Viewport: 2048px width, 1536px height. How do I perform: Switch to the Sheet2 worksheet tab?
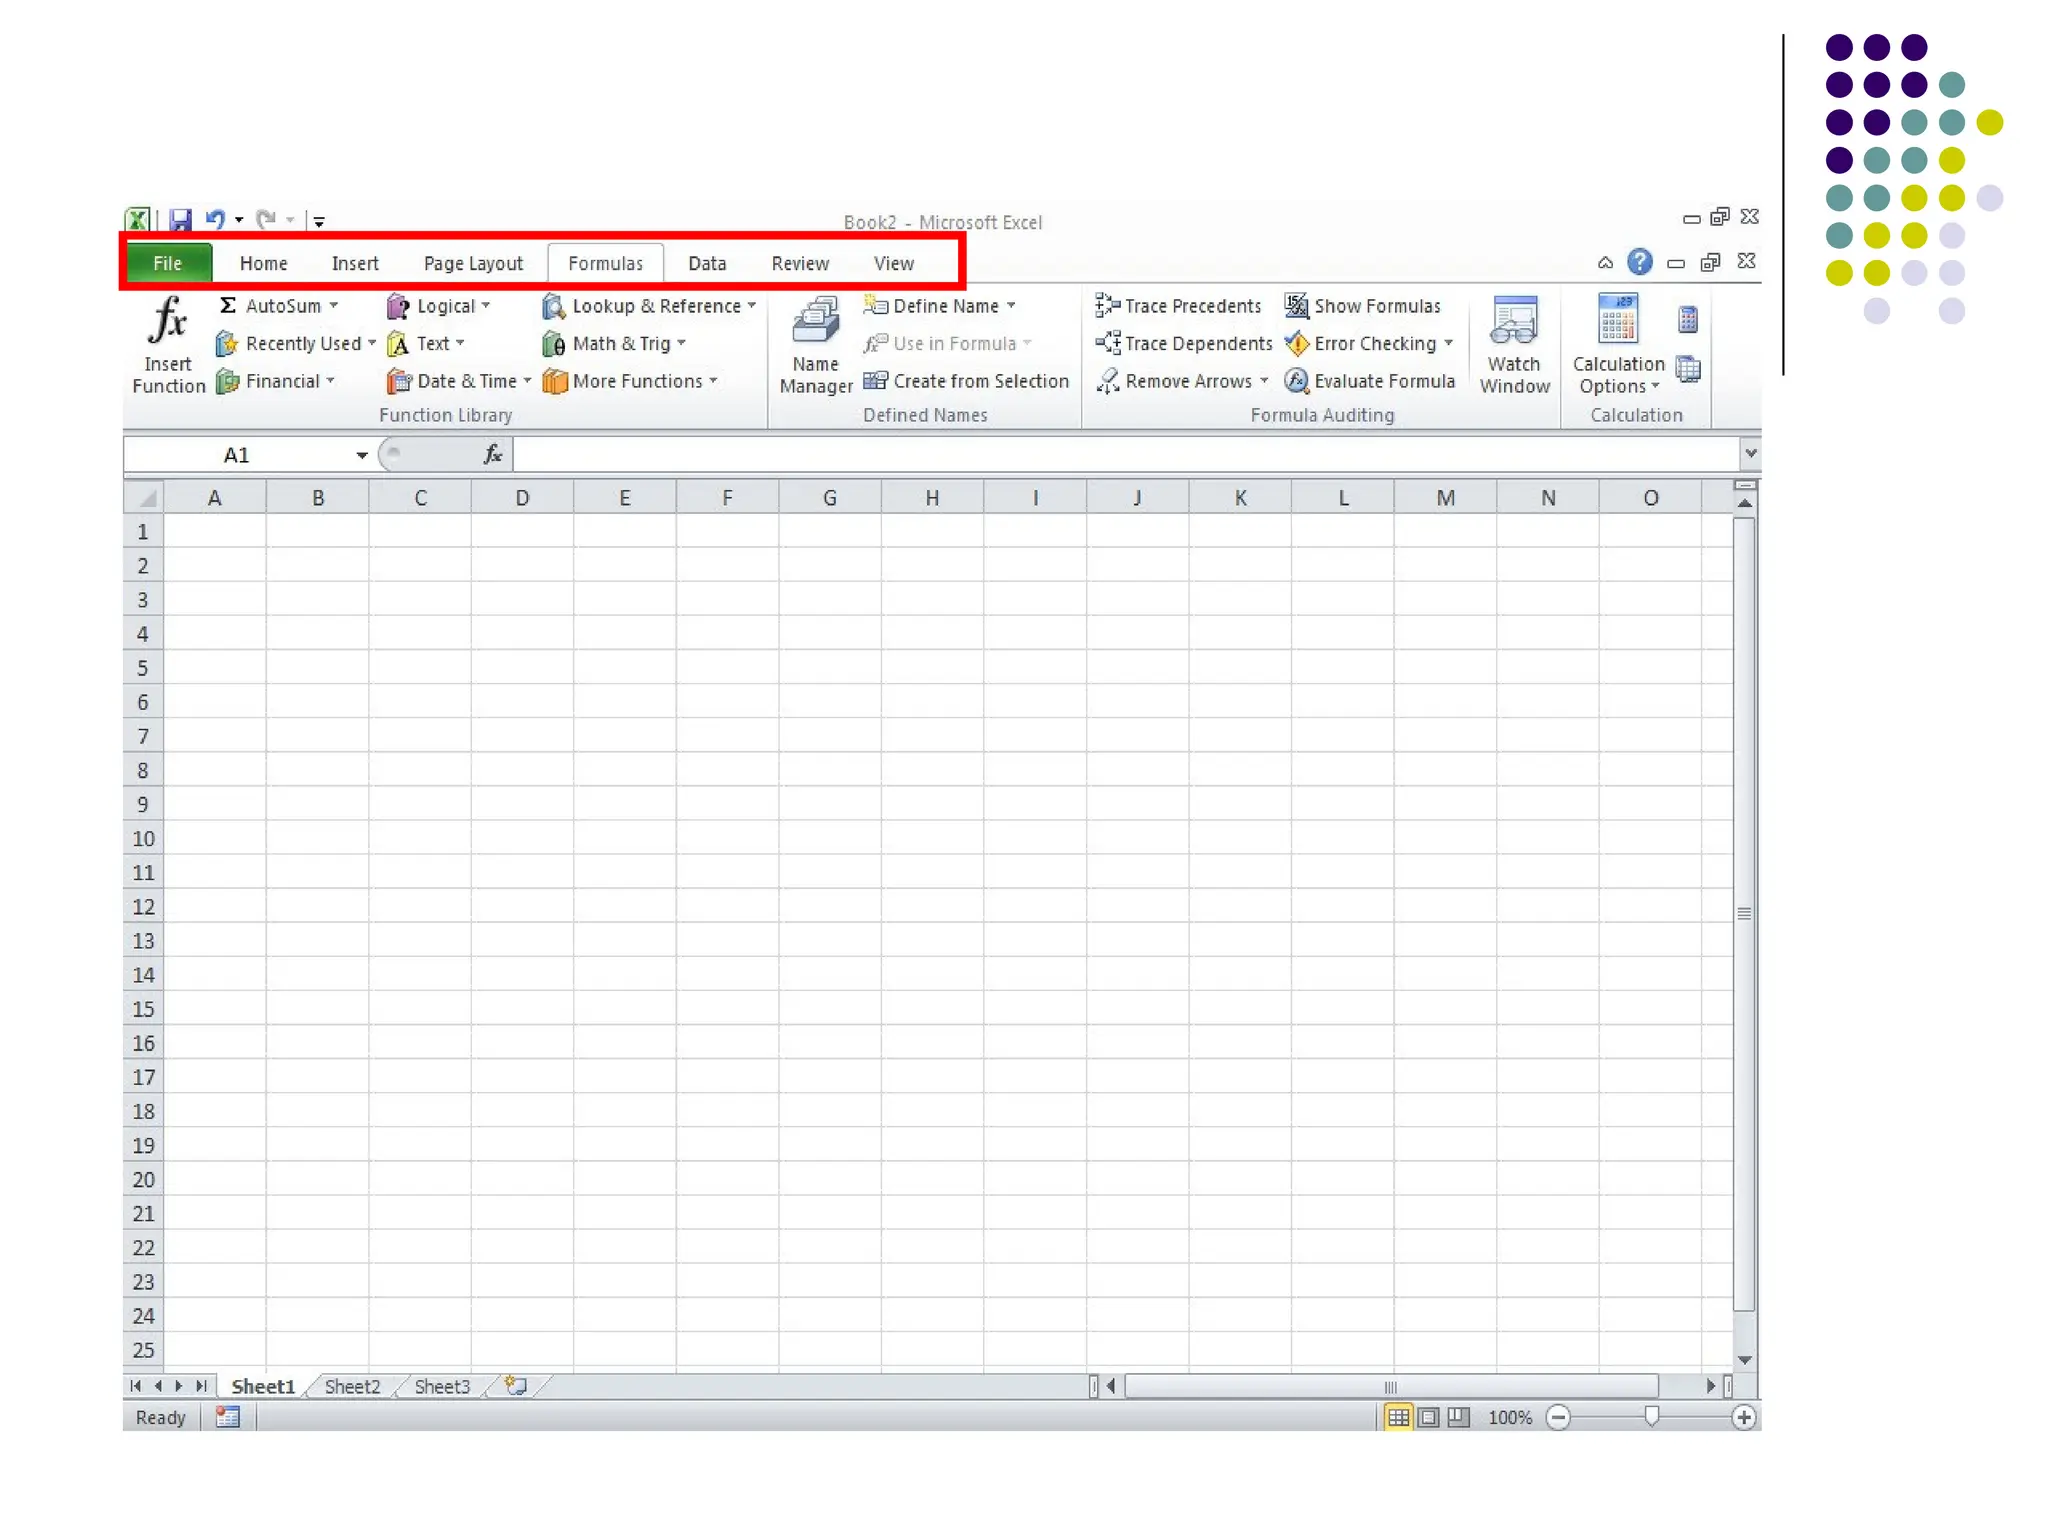coord(352,1386)
